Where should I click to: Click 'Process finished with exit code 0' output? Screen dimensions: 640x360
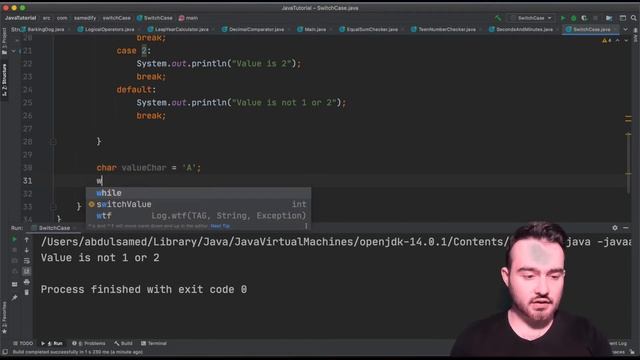(x=144, y=289)
